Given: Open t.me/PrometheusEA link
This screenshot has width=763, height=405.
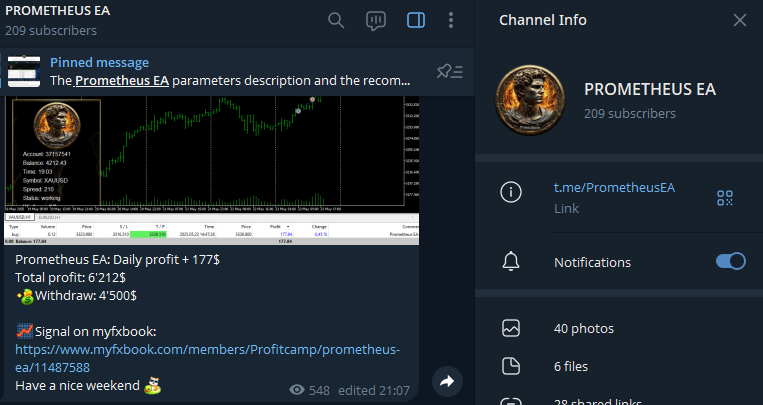Looking at the screenshot, I should pos(614,188).
